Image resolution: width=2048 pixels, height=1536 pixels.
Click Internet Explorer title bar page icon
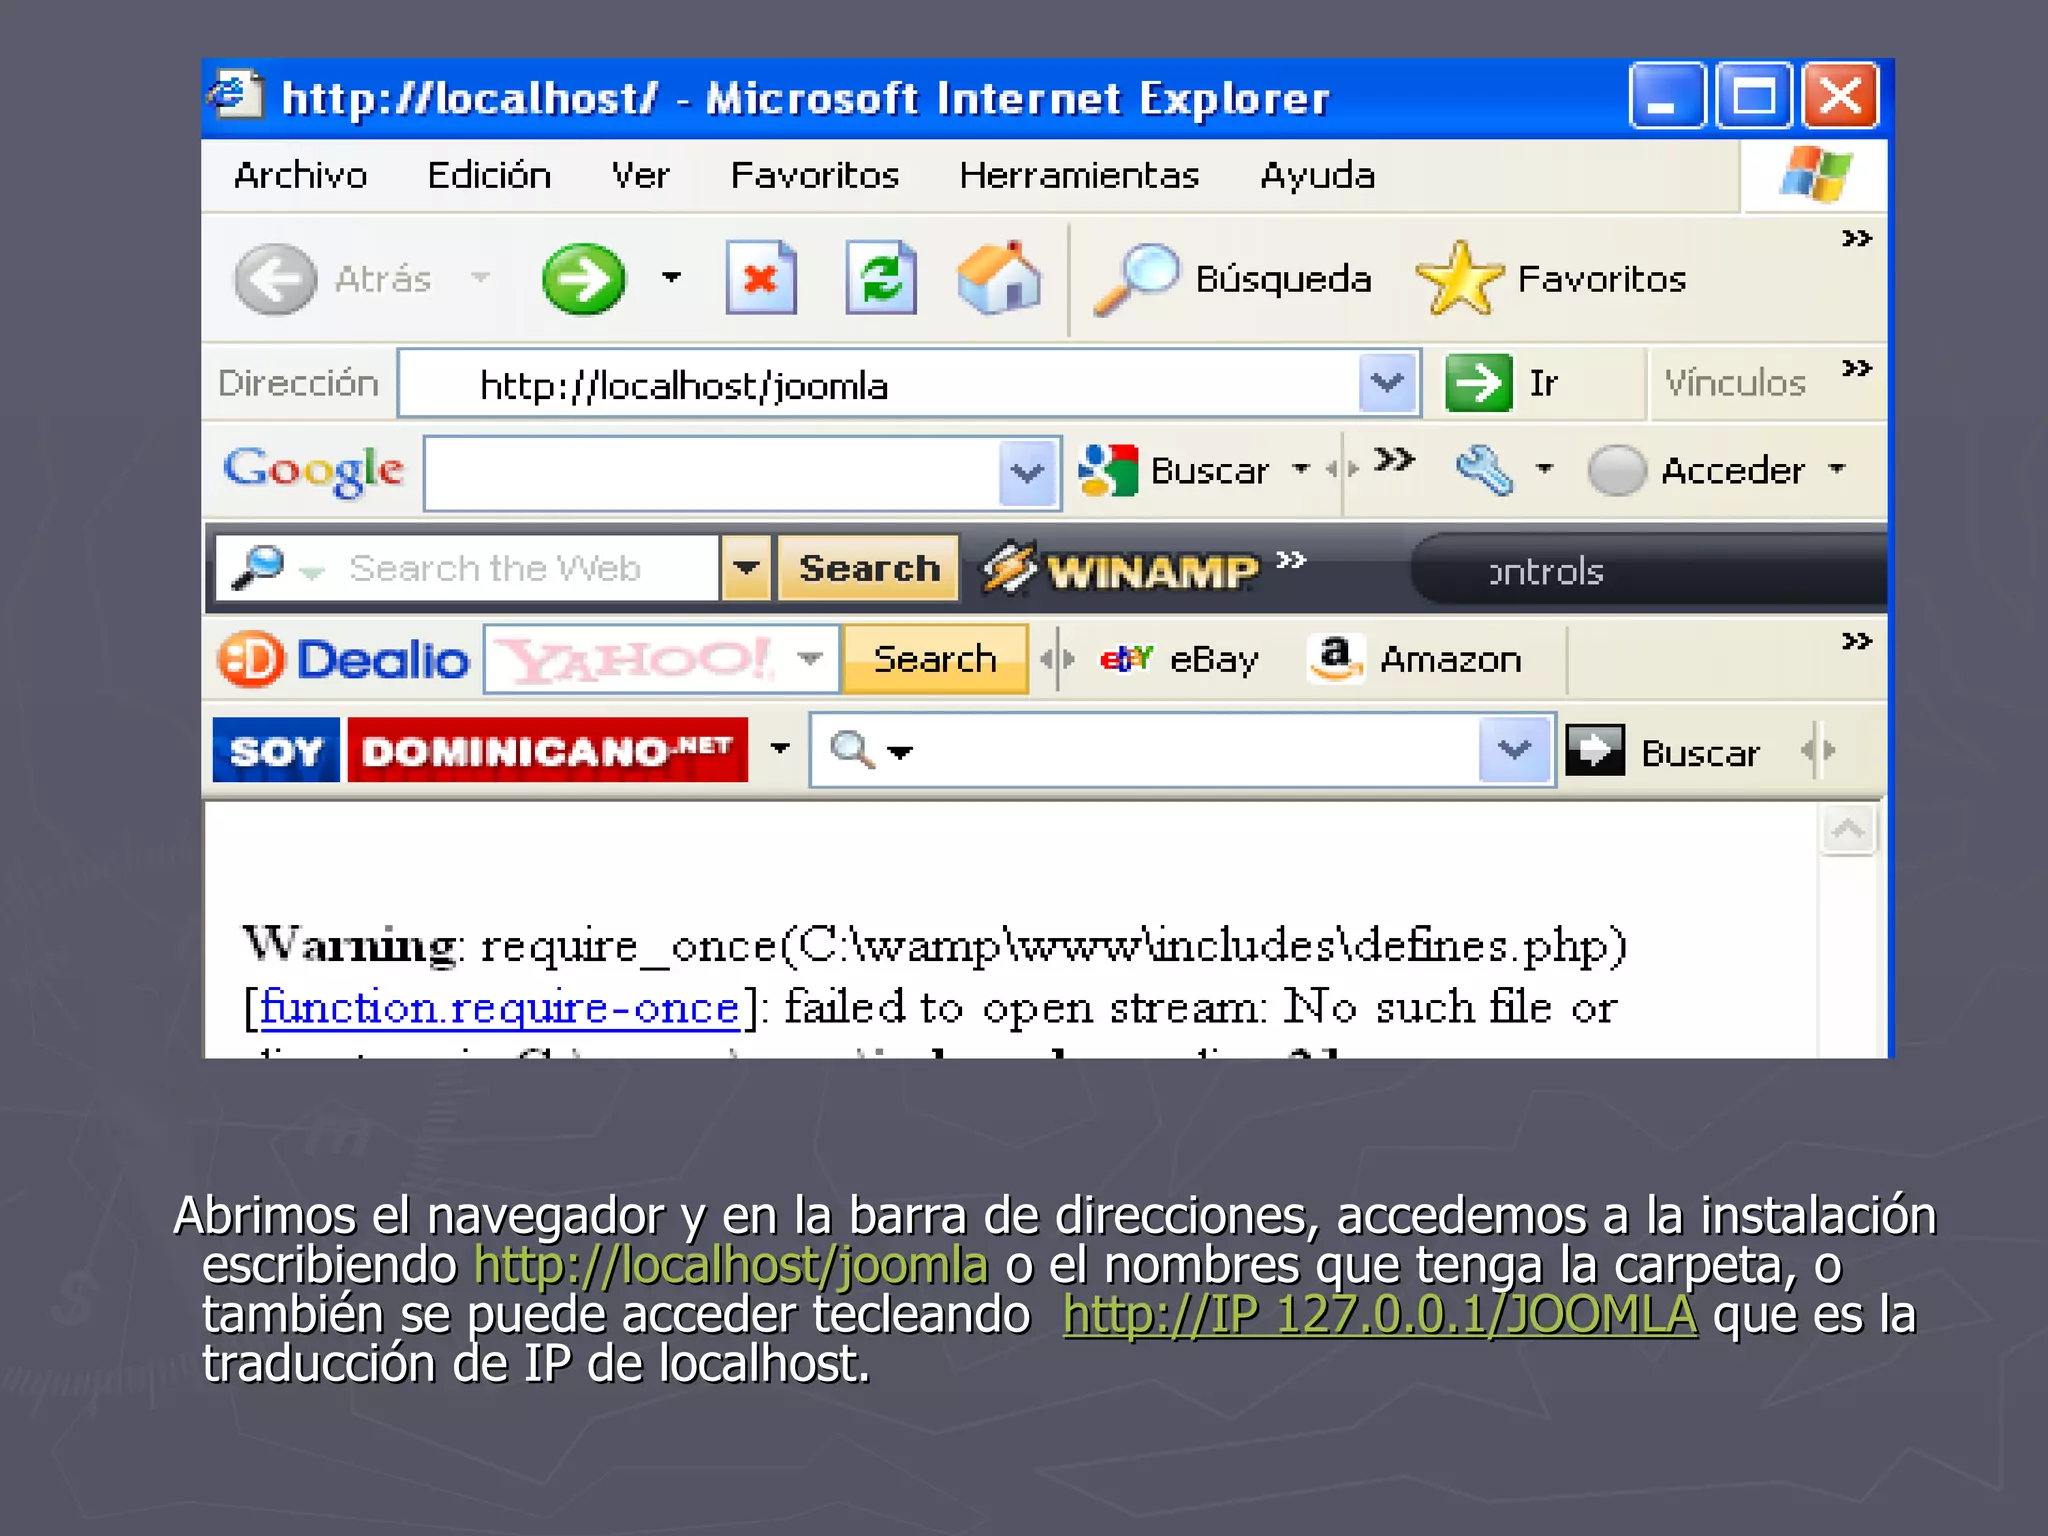(x=236, y=95)
